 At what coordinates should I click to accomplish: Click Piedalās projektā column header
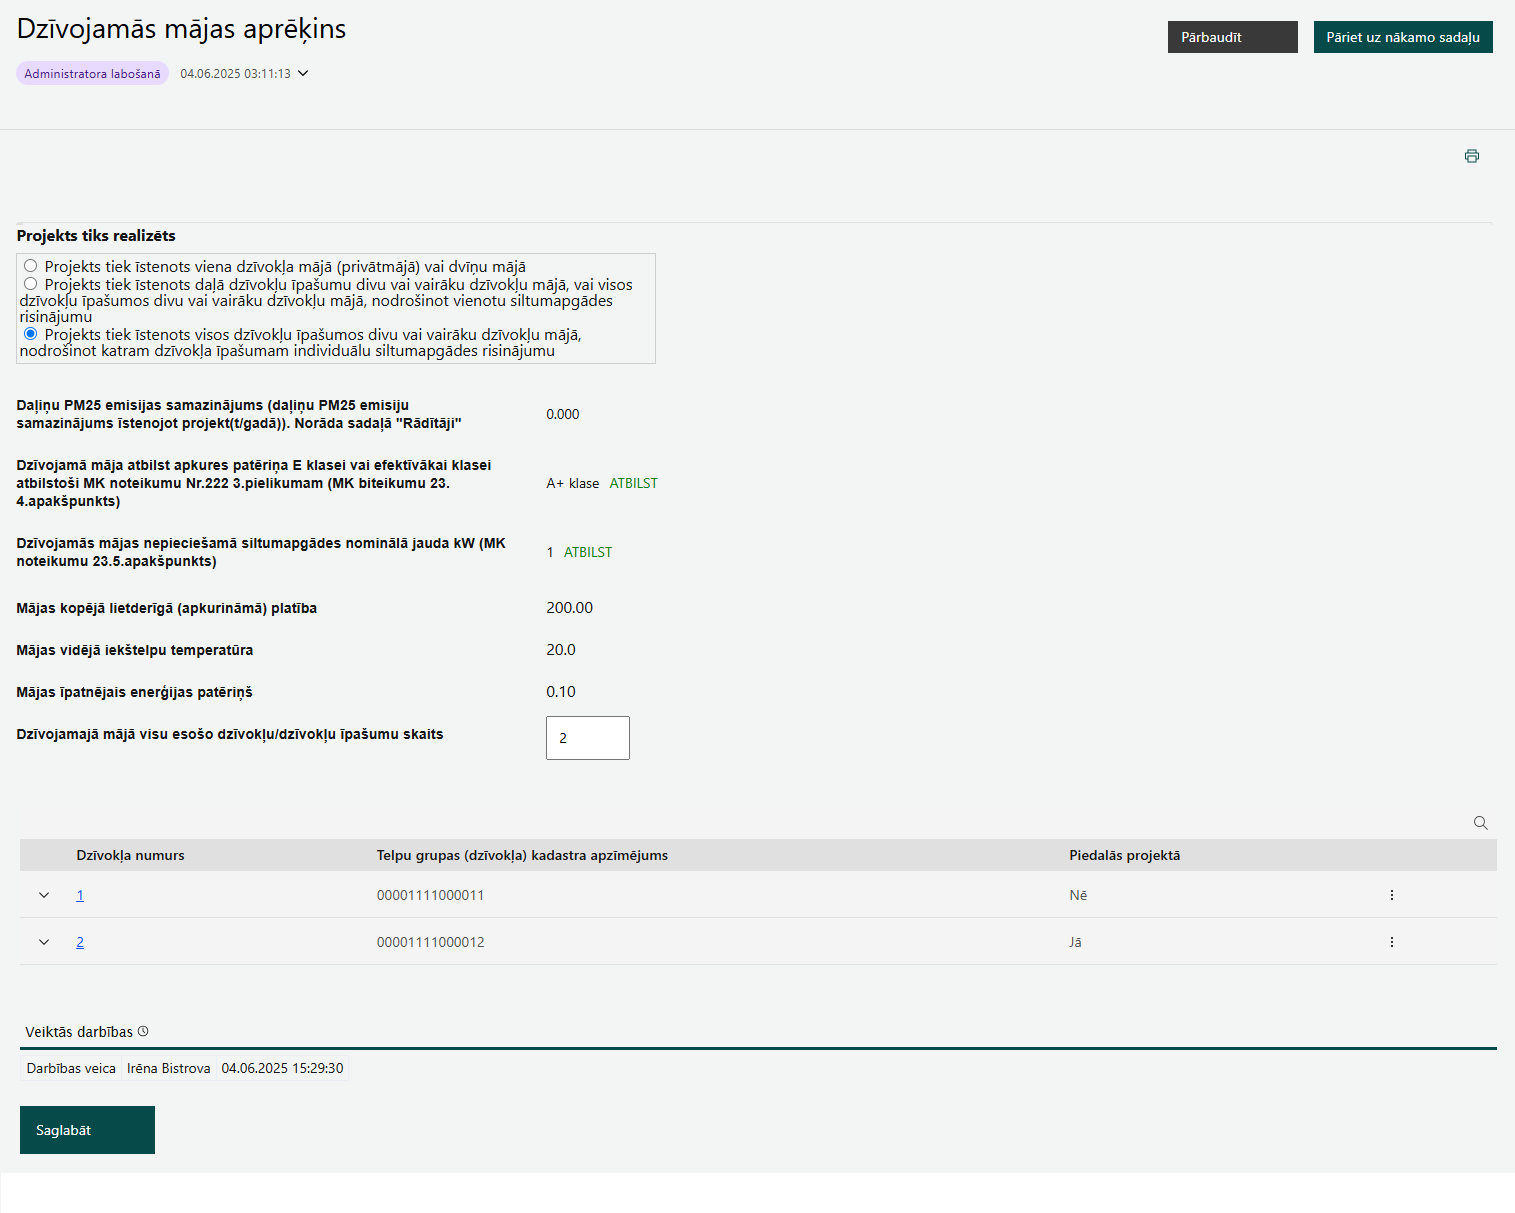coord(1124,855)
